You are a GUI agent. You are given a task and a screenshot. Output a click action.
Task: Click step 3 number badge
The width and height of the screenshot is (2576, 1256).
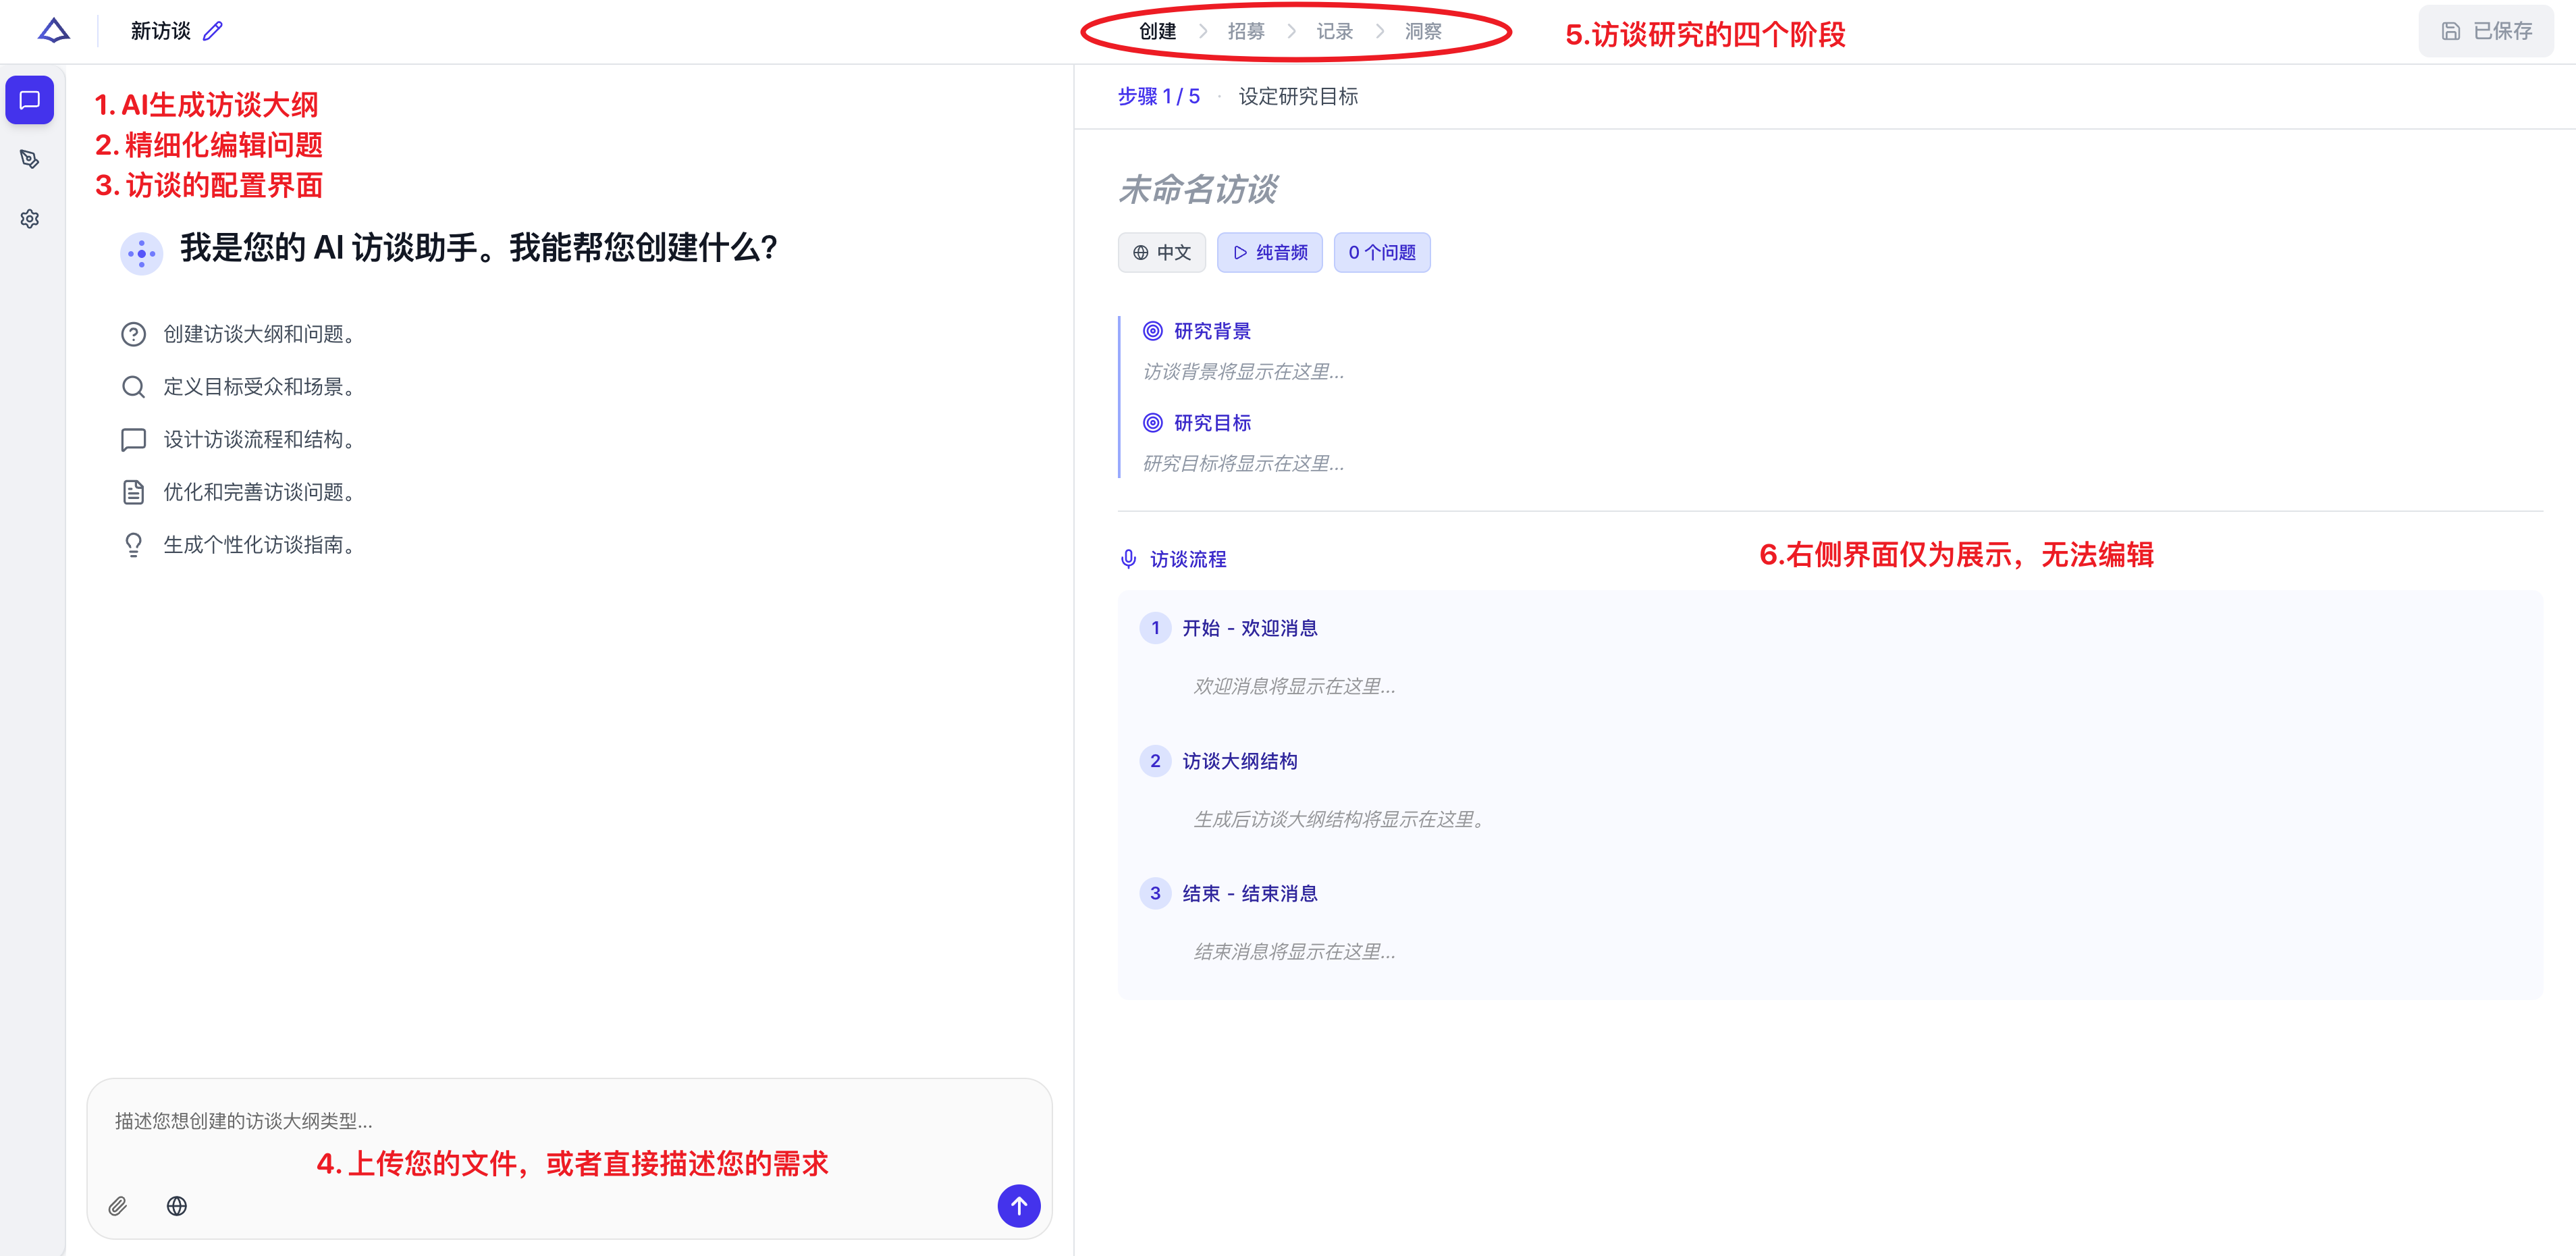coord(1155,893)
